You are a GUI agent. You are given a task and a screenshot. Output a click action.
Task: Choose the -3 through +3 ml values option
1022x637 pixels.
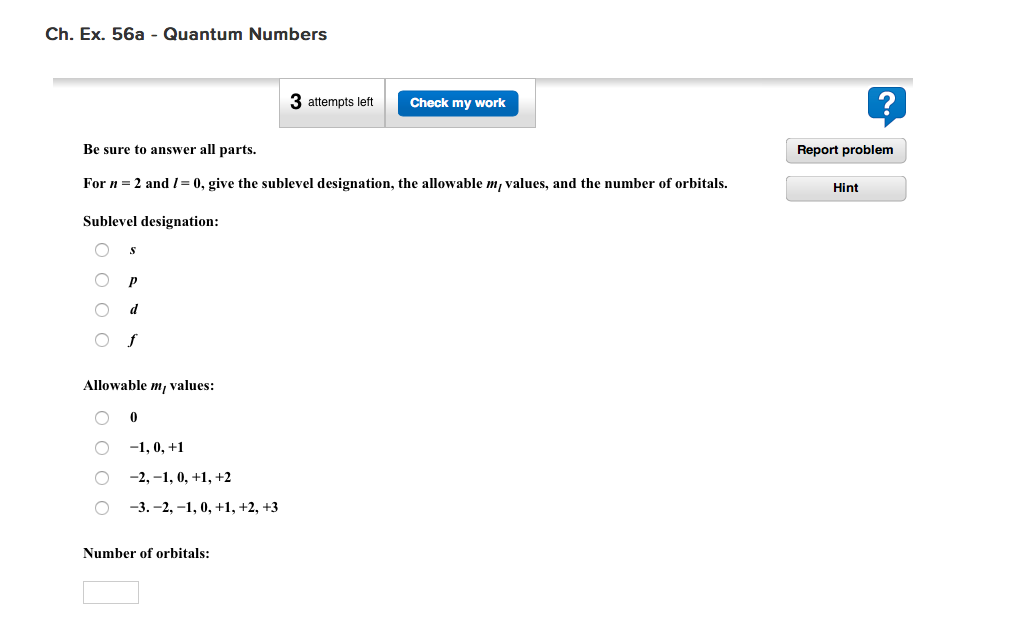point(102,507)
